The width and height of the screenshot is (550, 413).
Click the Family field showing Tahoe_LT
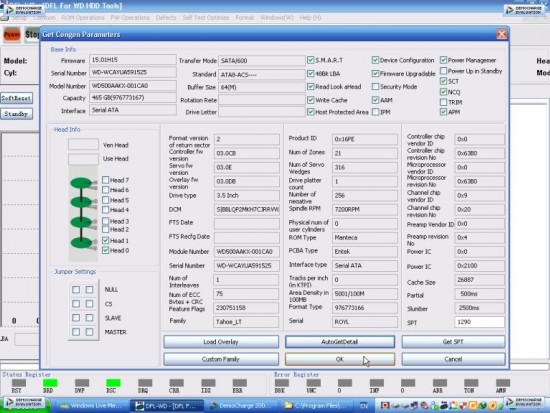246,322
